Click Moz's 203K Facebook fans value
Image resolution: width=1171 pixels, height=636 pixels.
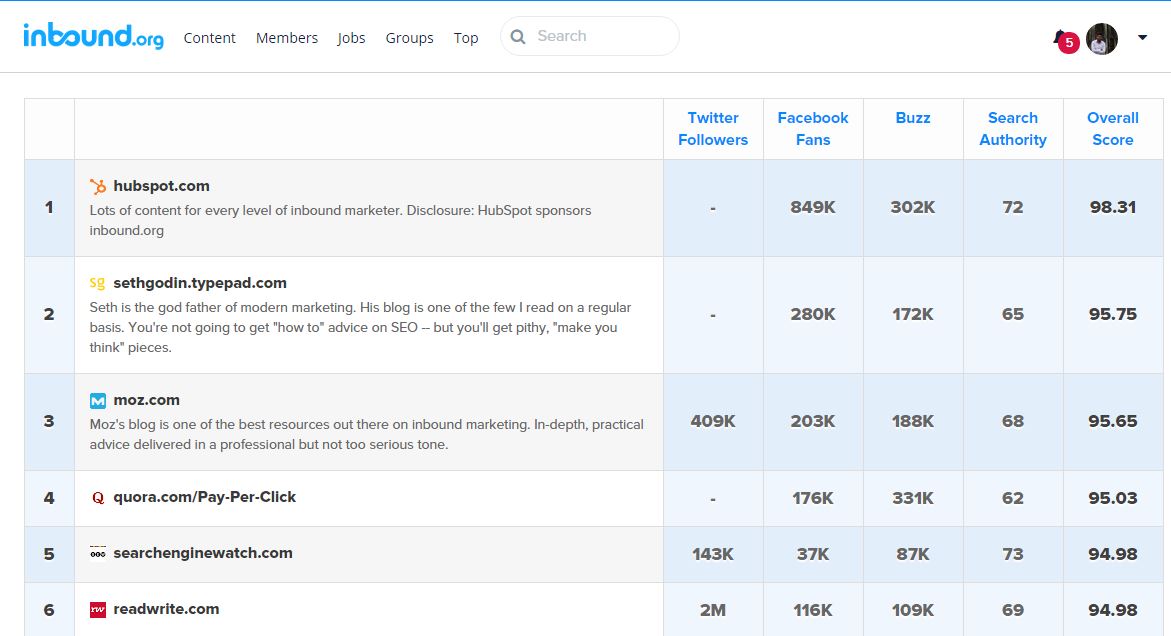click(x=813, y=421)
